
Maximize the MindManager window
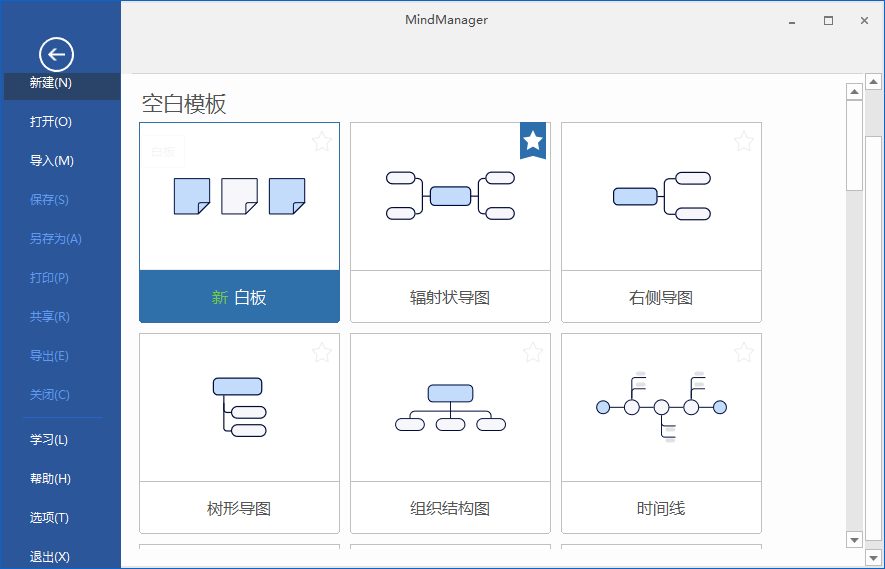pyautogui.click(x=828, y=21)
